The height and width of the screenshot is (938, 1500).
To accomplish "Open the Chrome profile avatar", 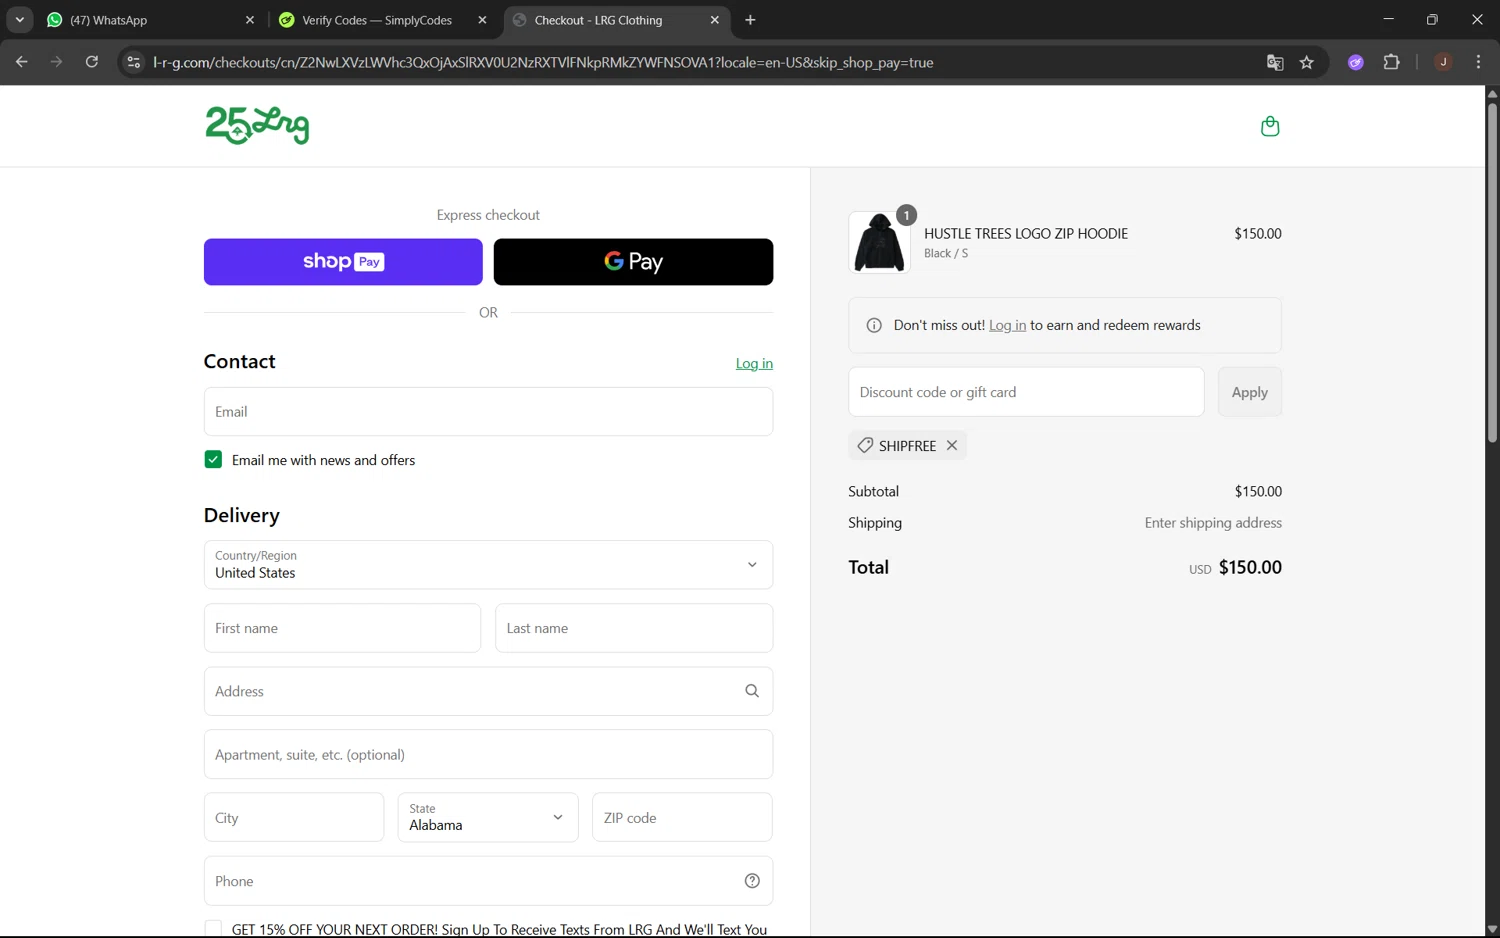I will click(1443, 62).
